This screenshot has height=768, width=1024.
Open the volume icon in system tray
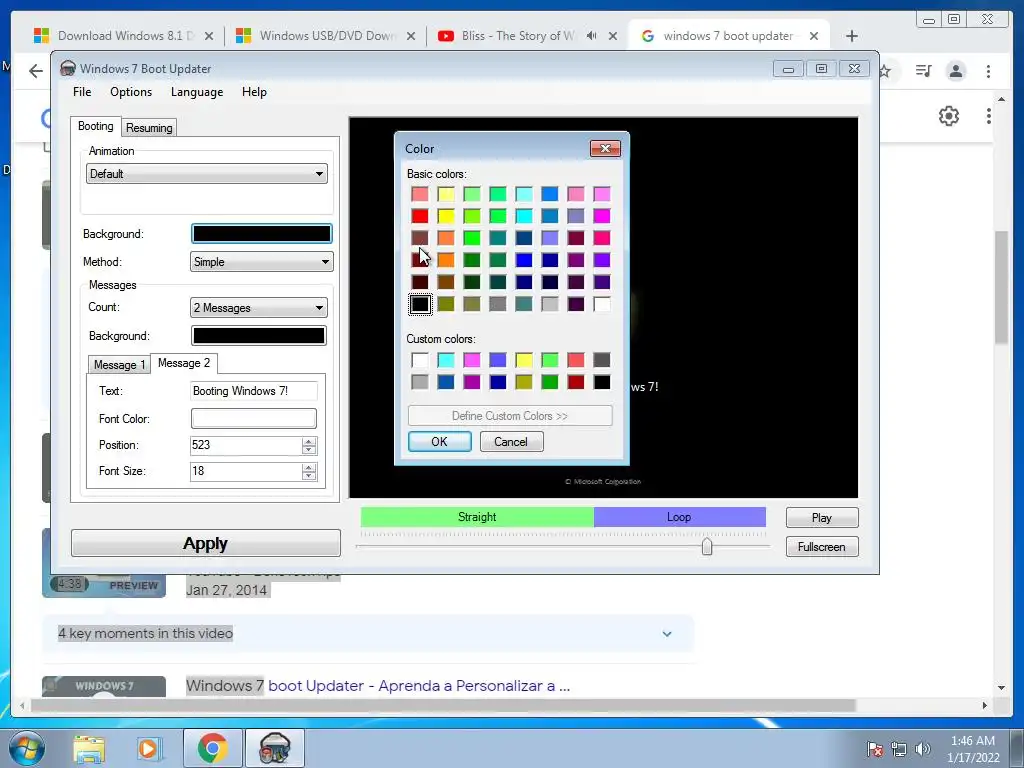(923, 749)
